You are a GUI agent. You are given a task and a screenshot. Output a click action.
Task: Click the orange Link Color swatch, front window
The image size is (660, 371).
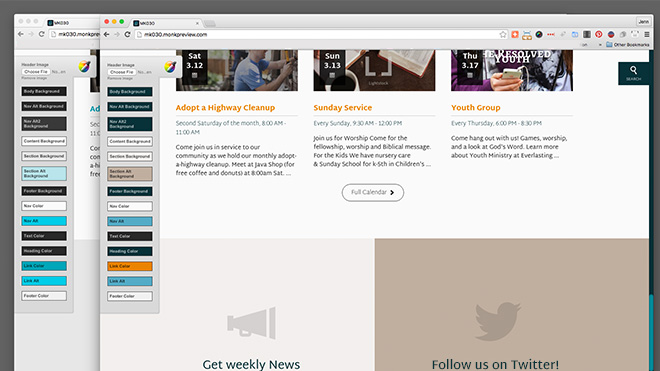click(x=130, y=266)
